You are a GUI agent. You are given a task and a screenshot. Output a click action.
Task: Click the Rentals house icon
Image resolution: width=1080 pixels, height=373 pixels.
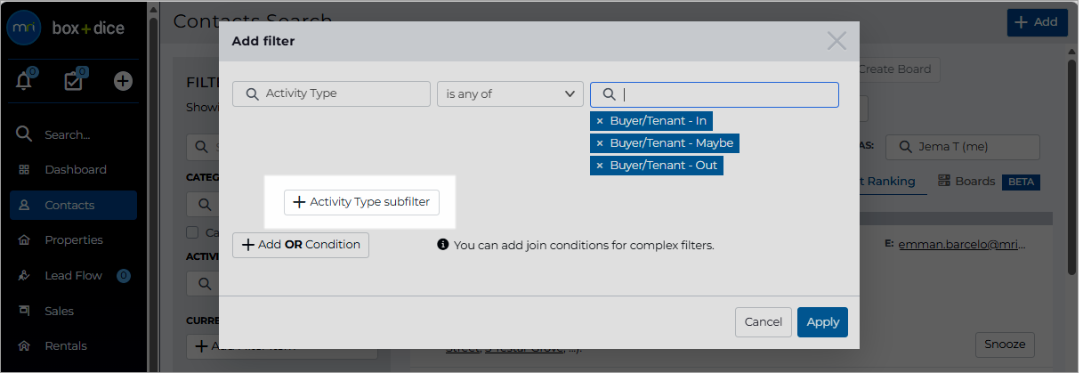(x=24, y=346)
